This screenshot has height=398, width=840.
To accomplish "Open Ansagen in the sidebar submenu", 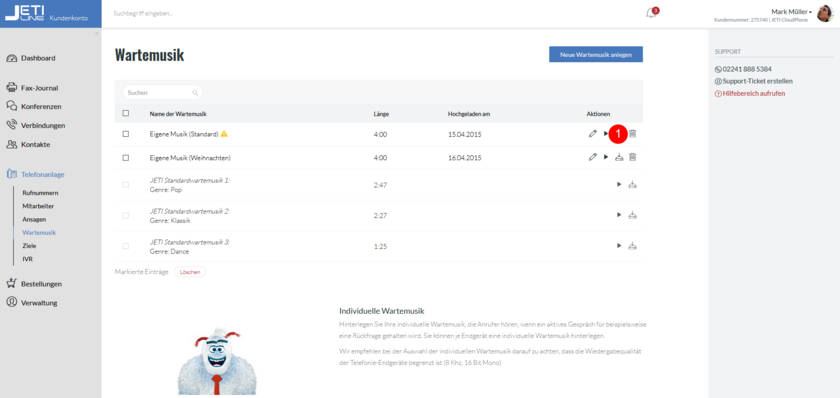I will coord(34,219).
